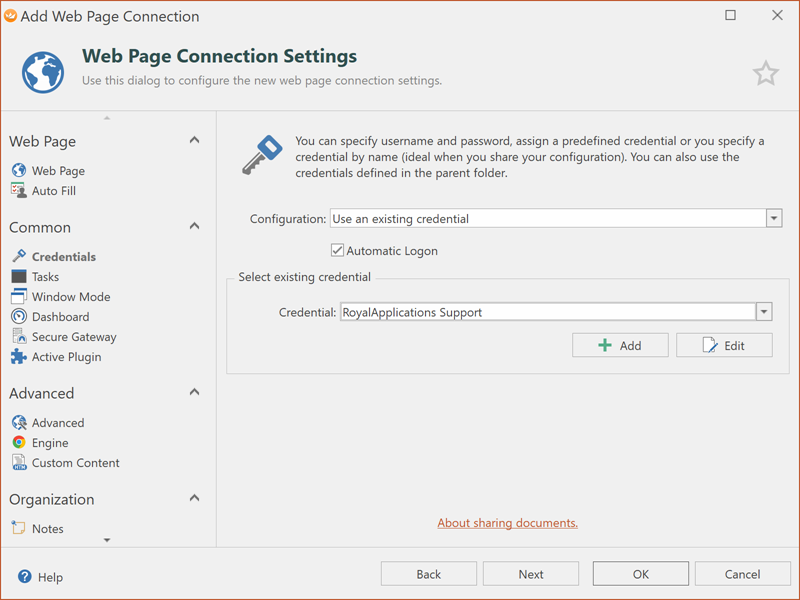Select Custom Content in sidebar
This screenshot has width=800, height=600.
(75, 463)
